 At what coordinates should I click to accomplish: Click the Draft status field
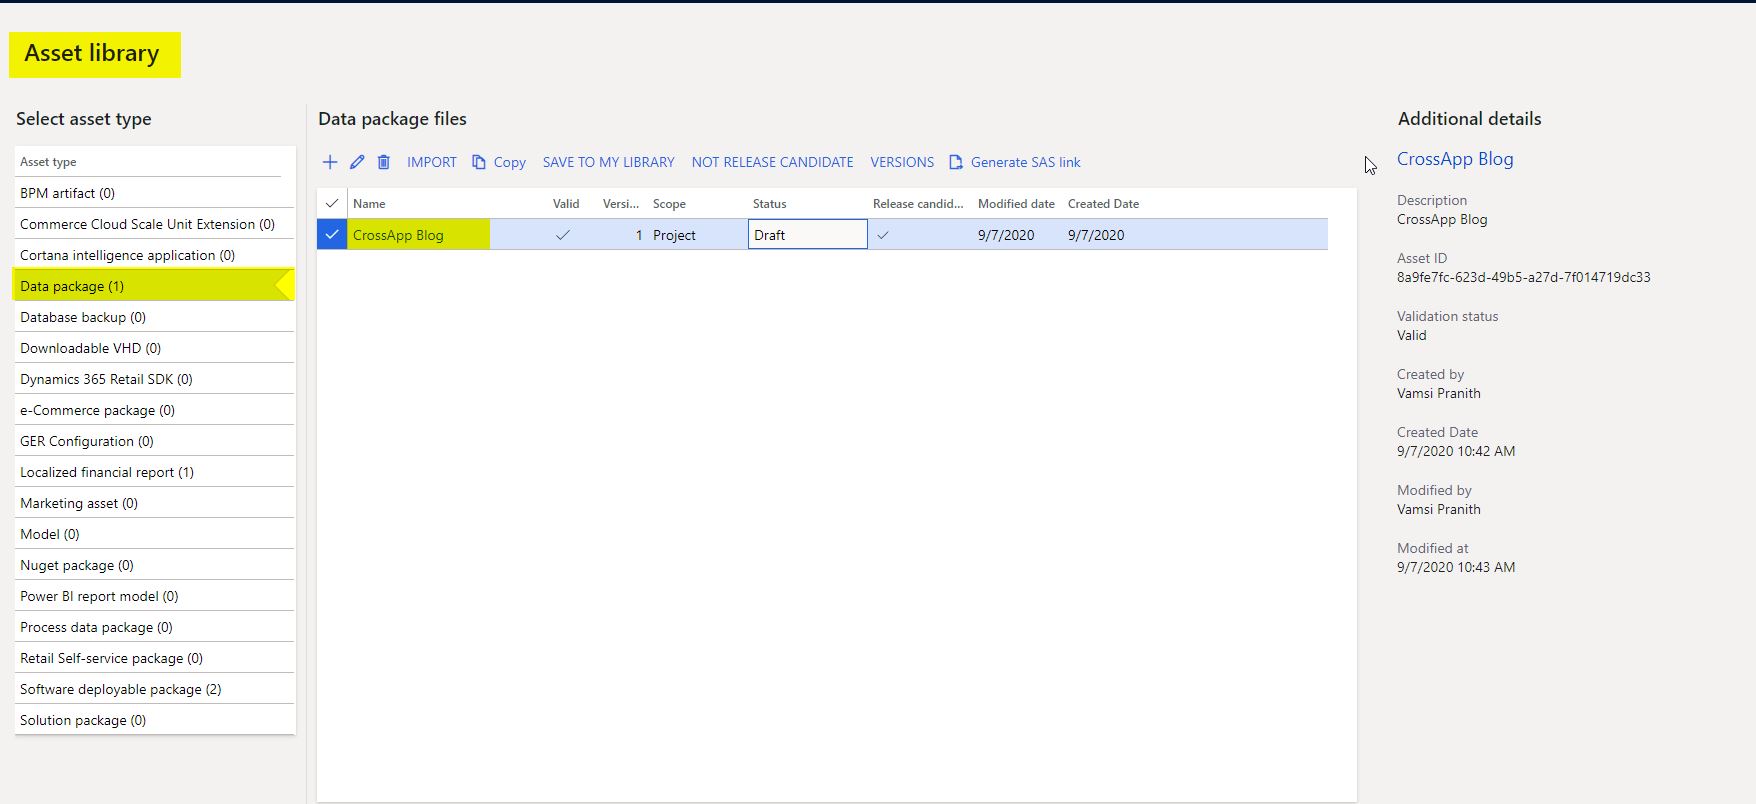(x=807, y=235)
